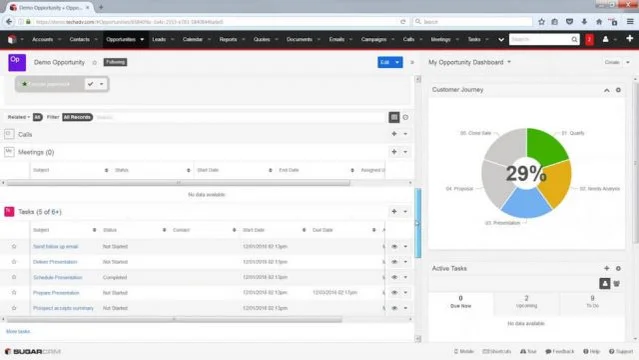
Task: Click the browser back arrow
Action: click(9, 22)
